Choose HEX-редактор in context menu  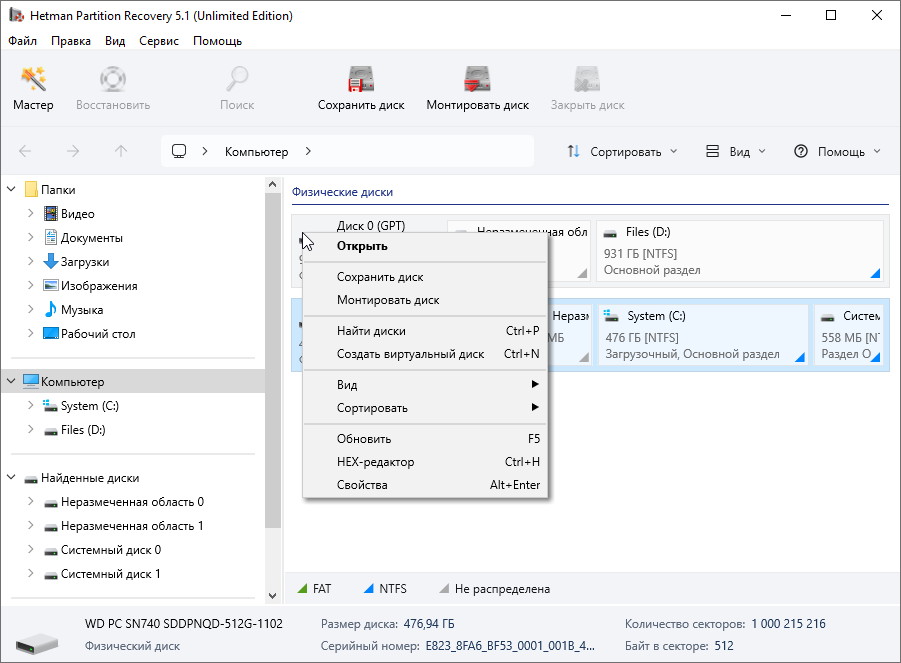point(425,462)
